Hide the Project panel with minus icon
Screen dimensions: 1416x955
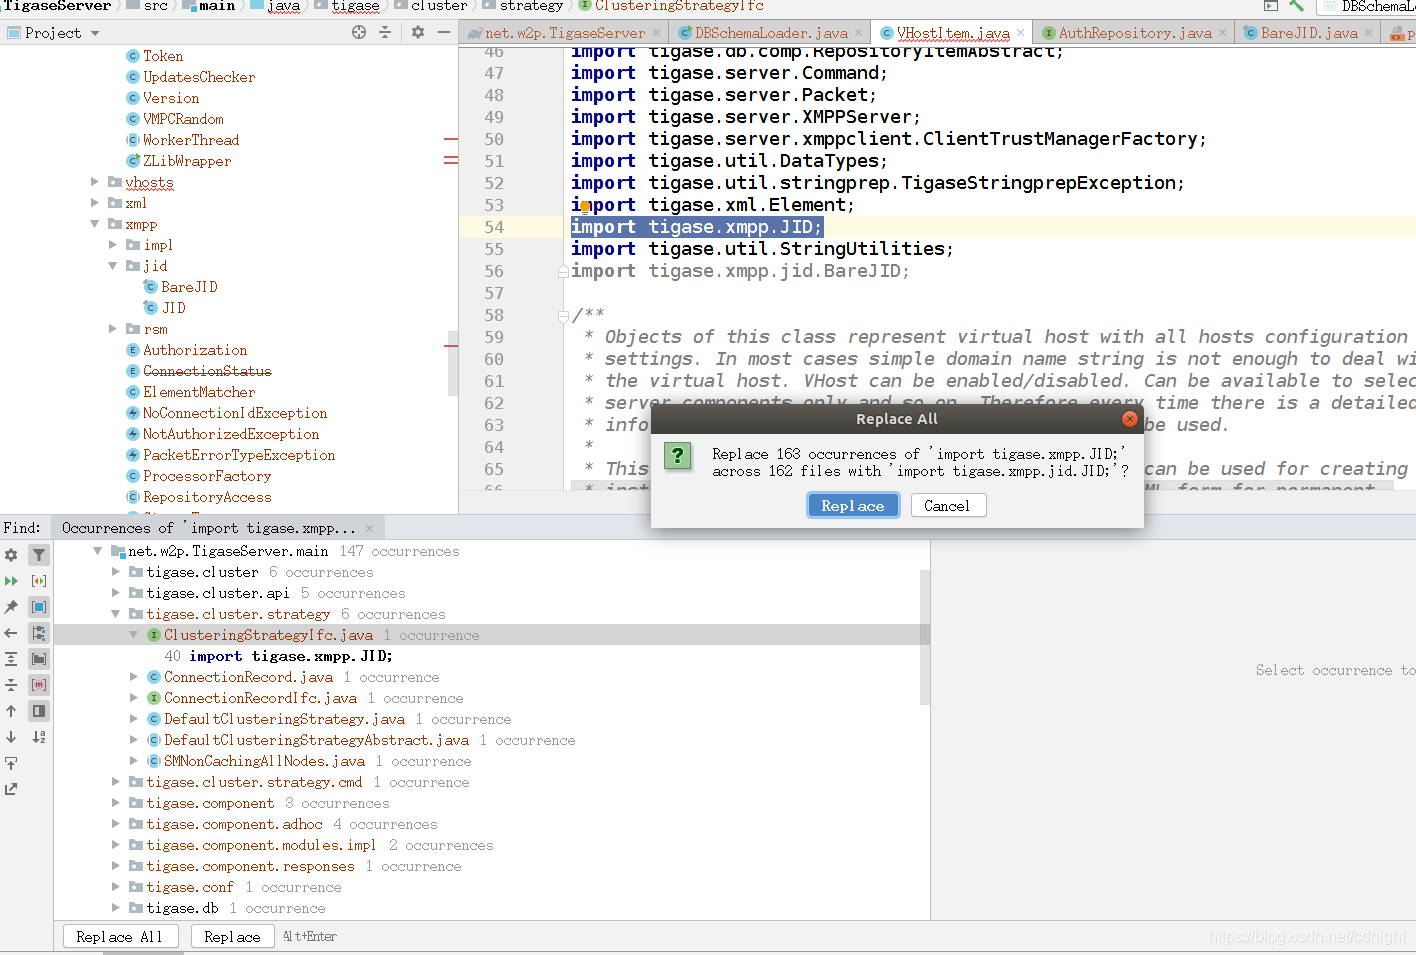[445, 32]
